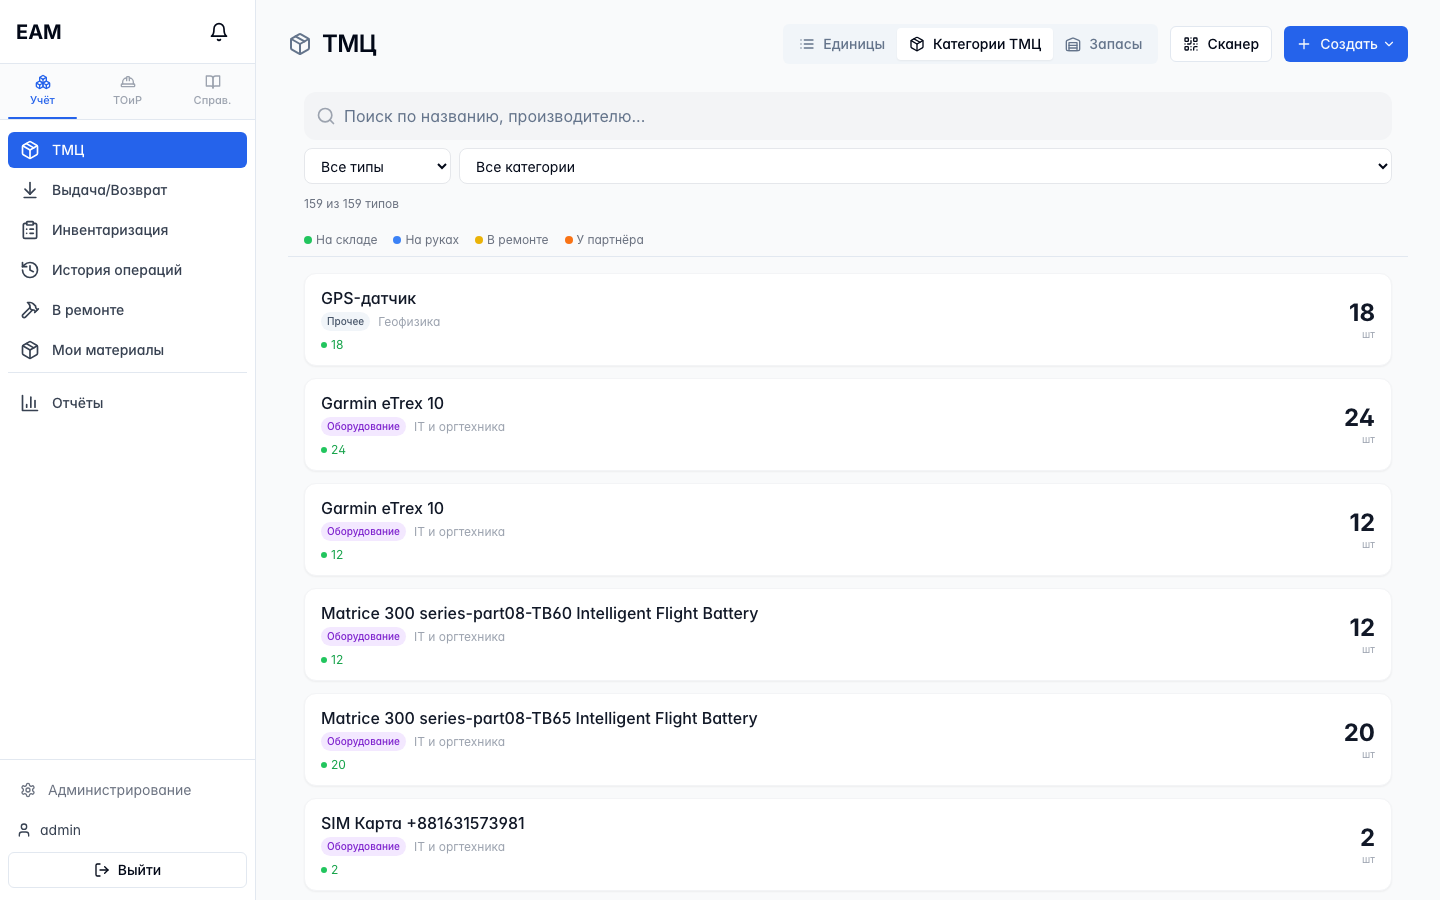Open the Все типы dropdown

[377, 166]
